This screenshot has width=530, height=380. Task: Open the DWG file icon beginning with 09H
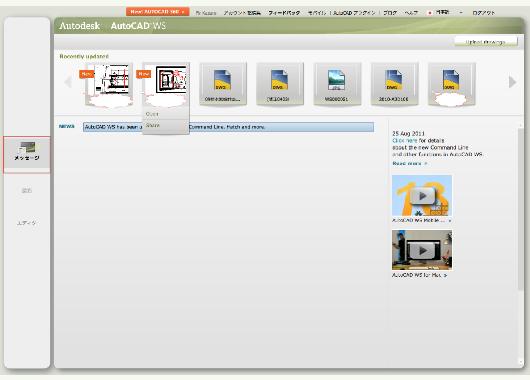222,80
